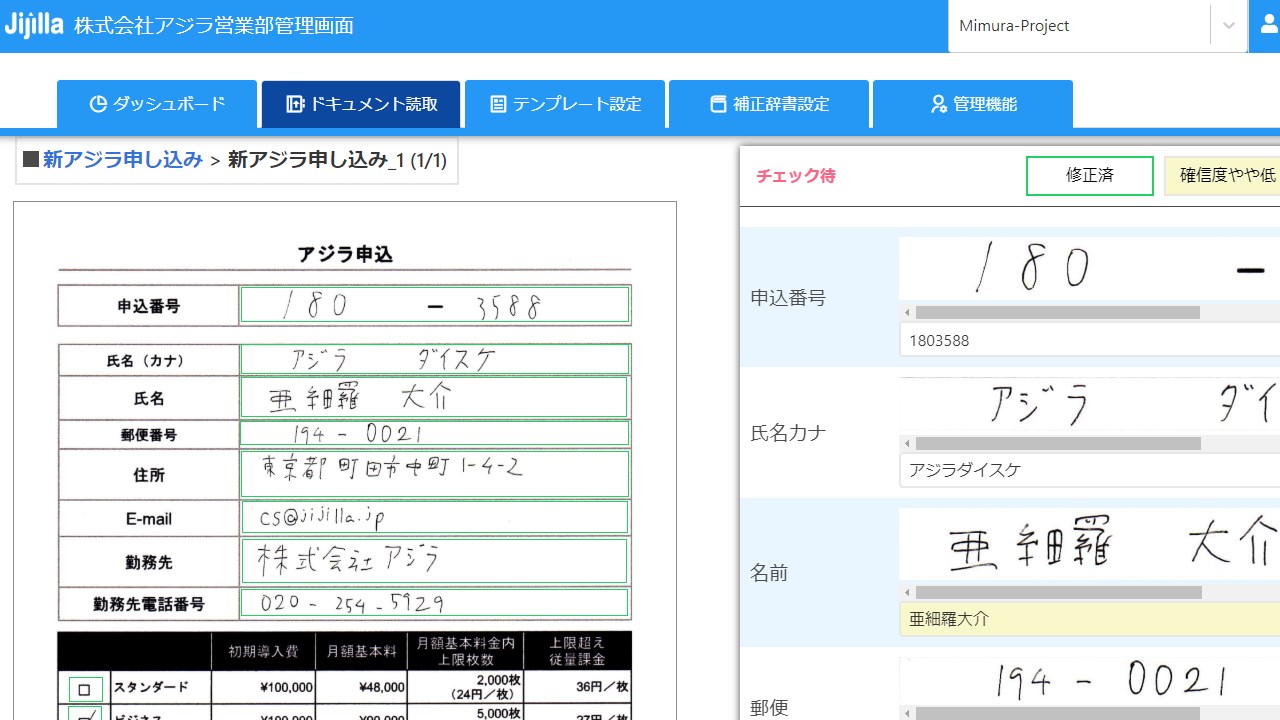
Task: Click the 月額基本料 column header
Action: coord(362,651)
